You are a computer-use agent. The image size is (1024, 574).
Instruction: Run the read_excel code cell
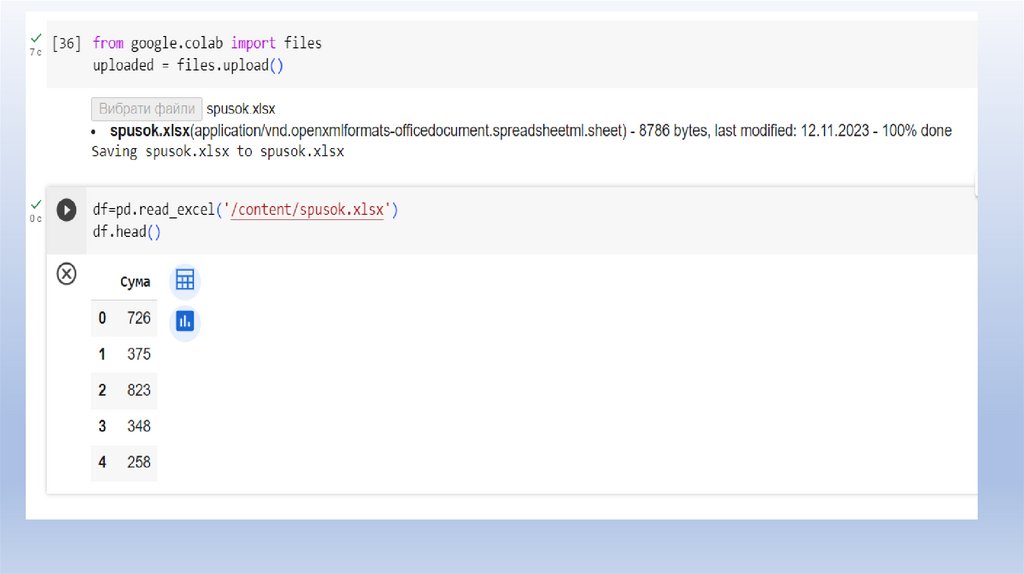tap(66, 210)
